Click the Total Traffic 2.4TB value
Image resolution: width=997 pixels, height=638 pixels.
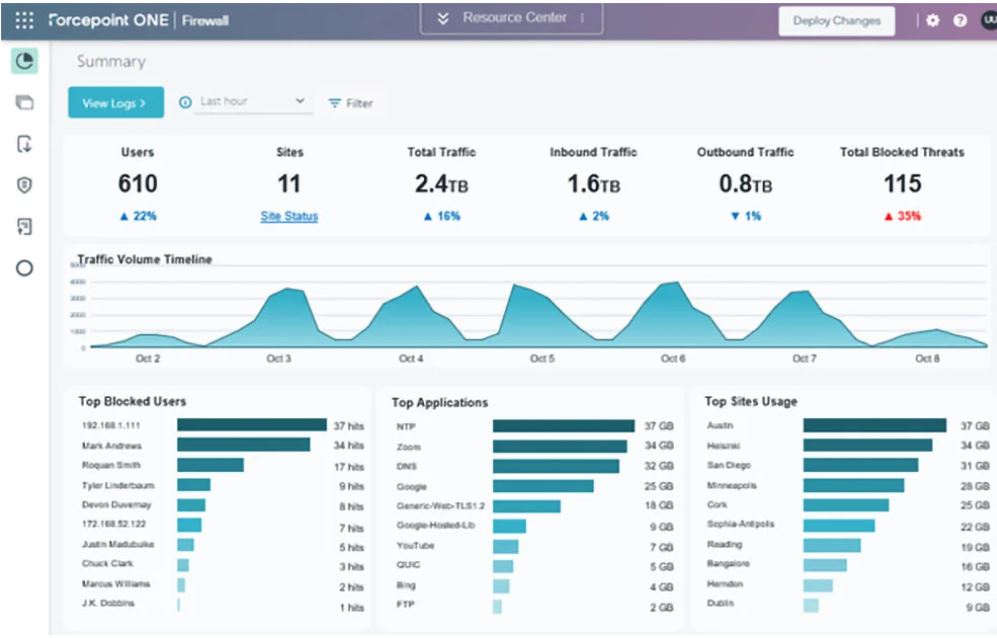coord(441,184)
